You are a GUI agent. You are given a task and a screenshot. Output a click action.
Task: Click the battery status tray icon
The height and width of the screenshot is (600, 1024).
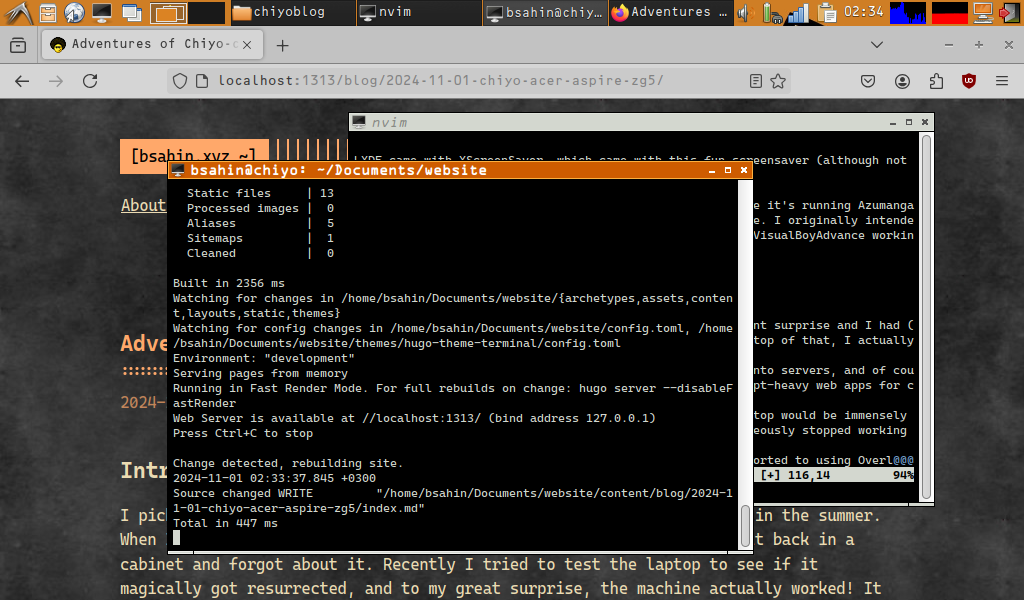point(772,12)
